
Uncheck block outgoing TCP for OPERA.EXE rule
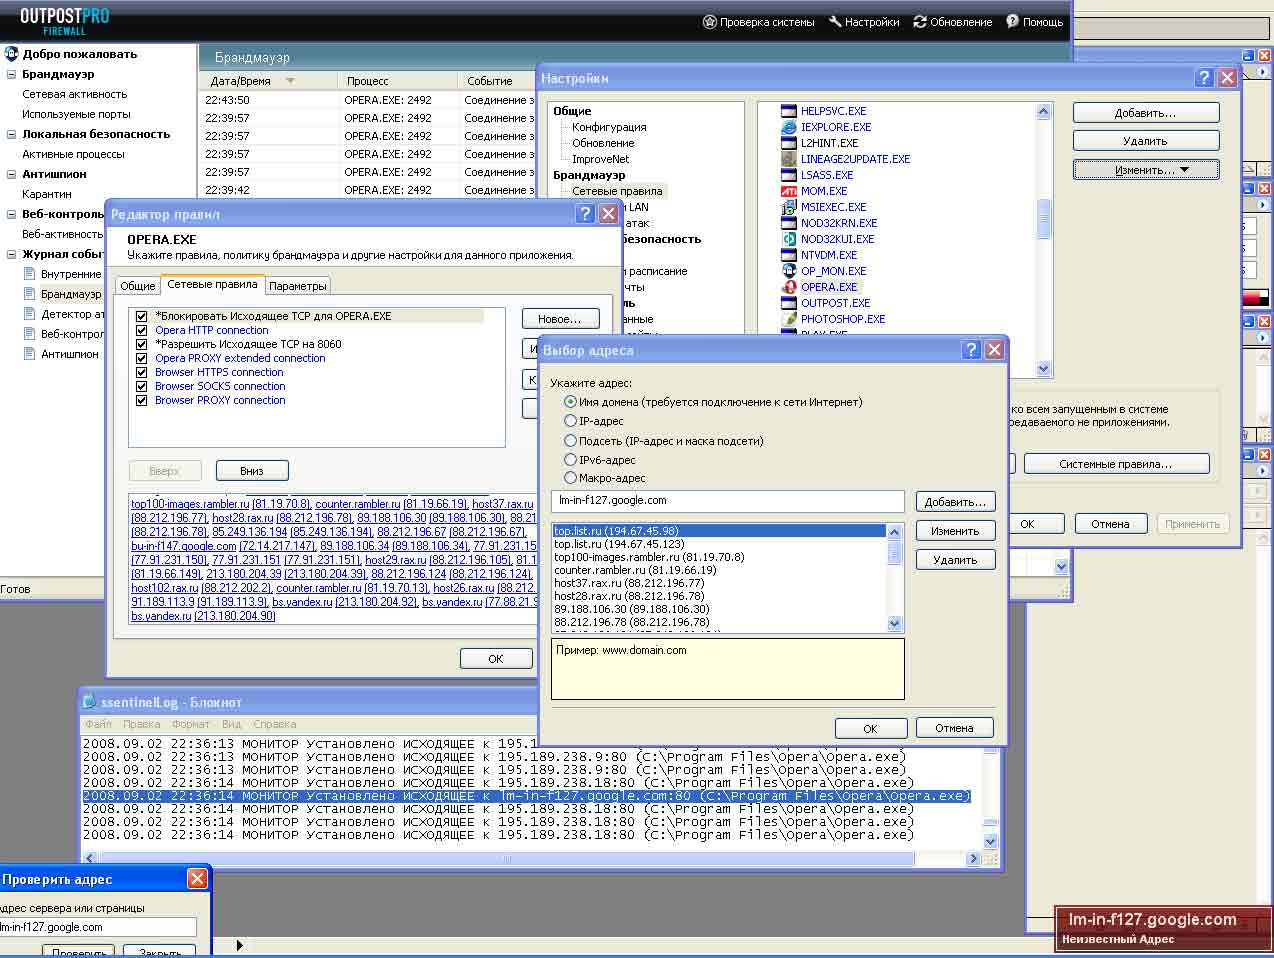point(142,316)
